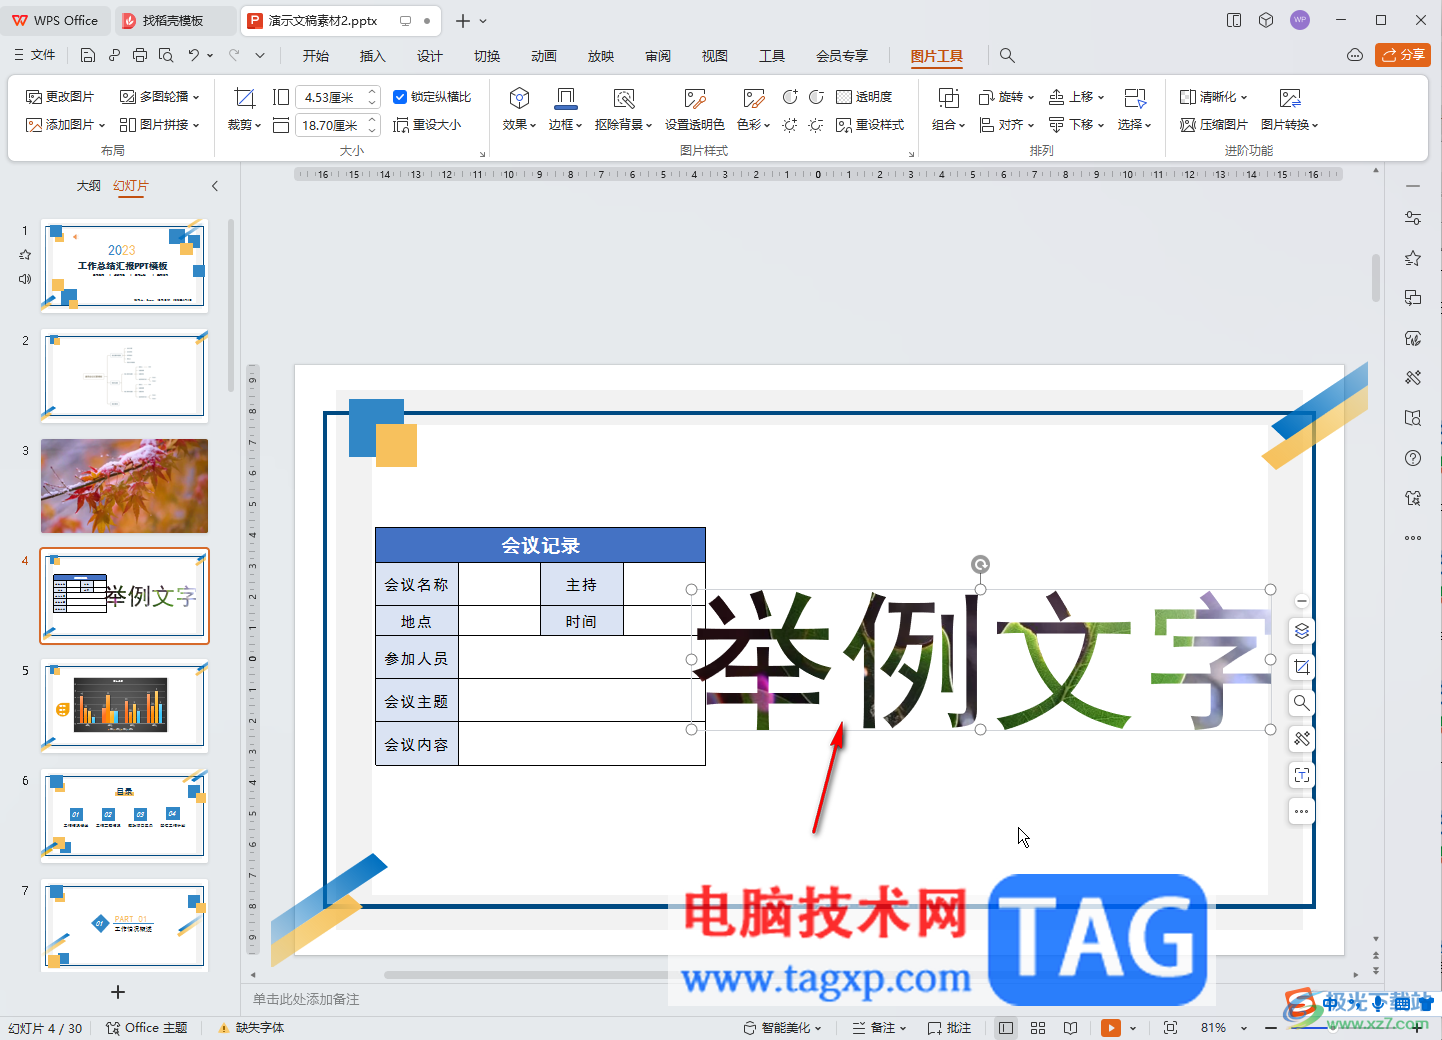Click Remove background (抠除背景) tool
The width and height of the screenshot is (1442, 1040).
click(623, 110)
